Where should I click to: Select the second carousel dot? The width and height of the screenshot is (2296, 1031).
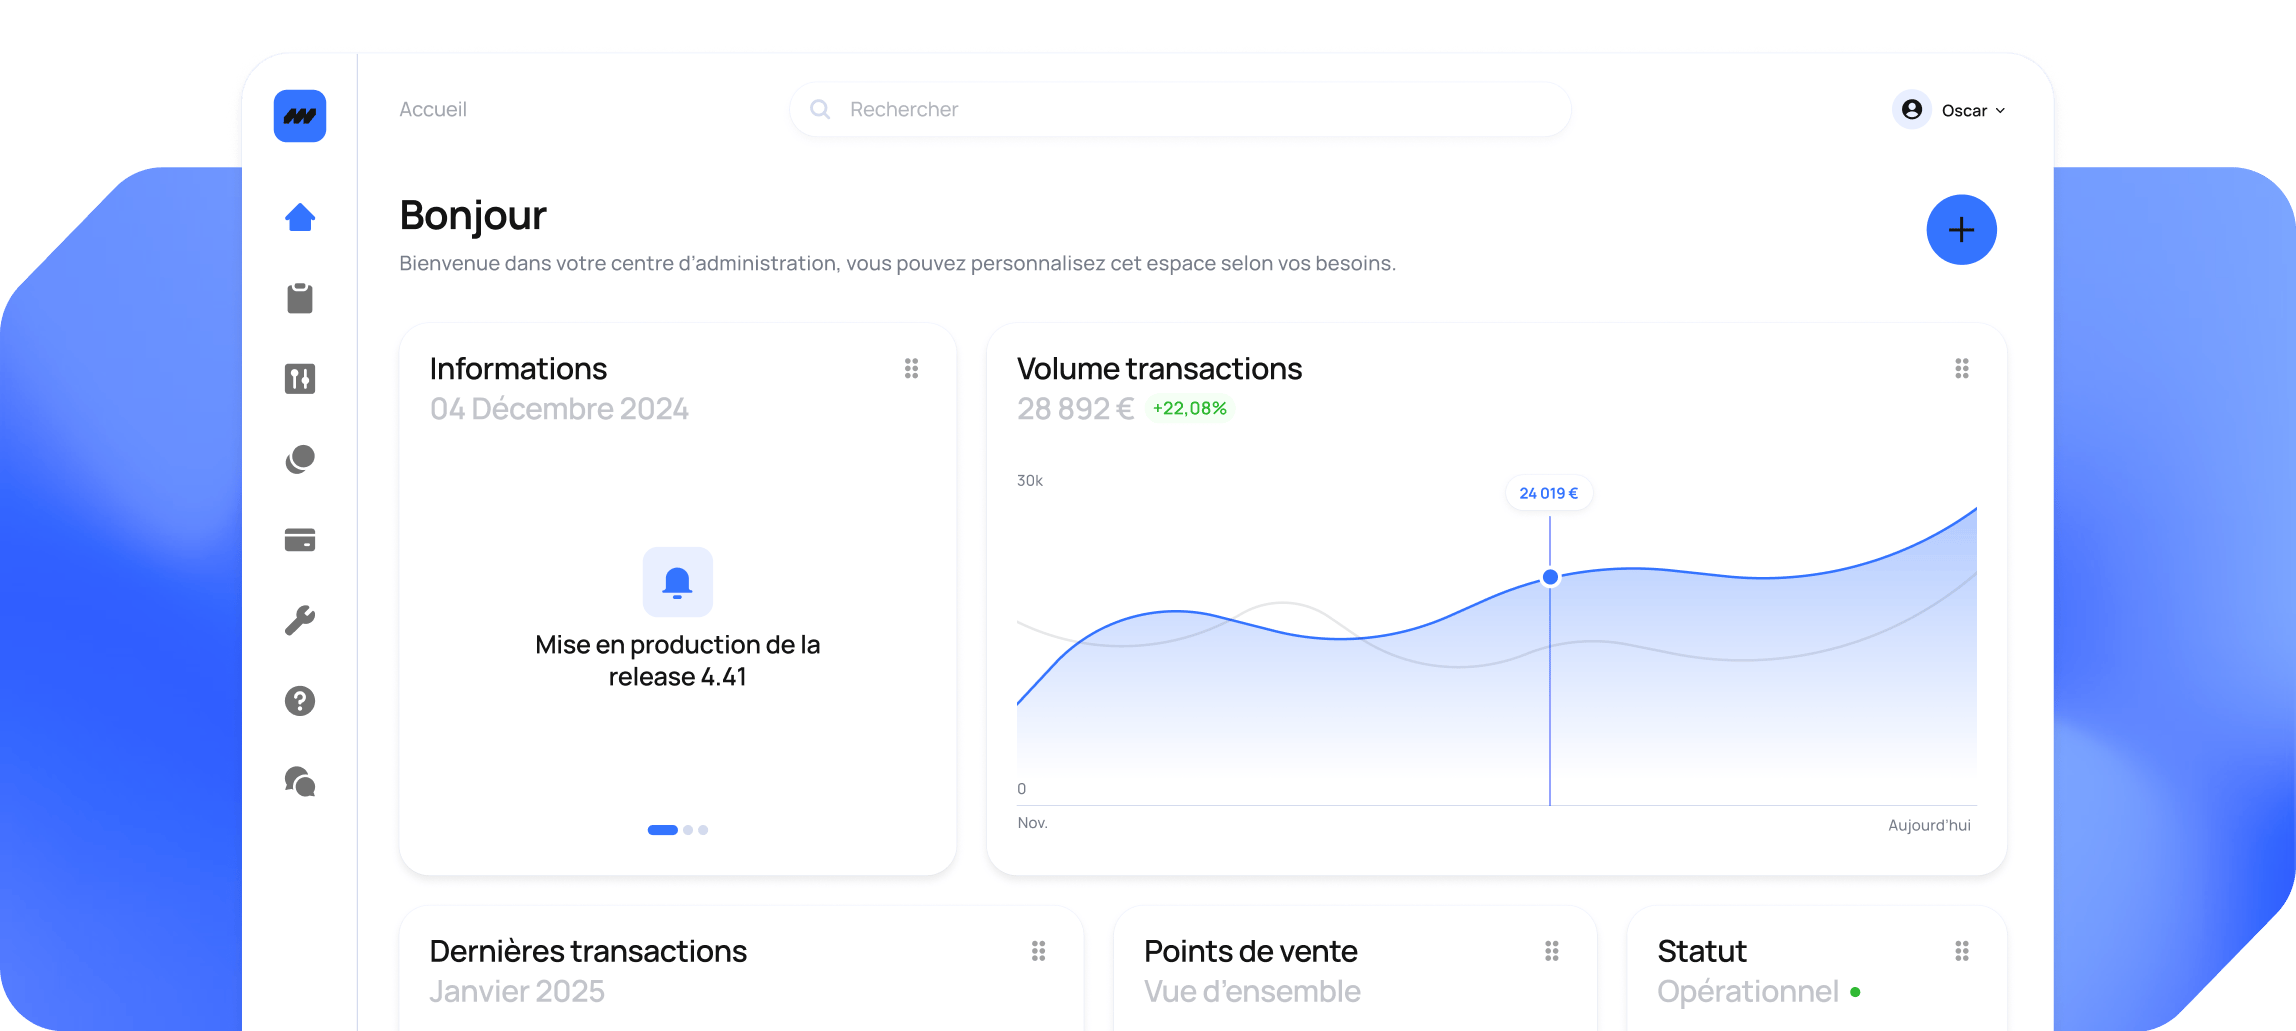point(688,830)
